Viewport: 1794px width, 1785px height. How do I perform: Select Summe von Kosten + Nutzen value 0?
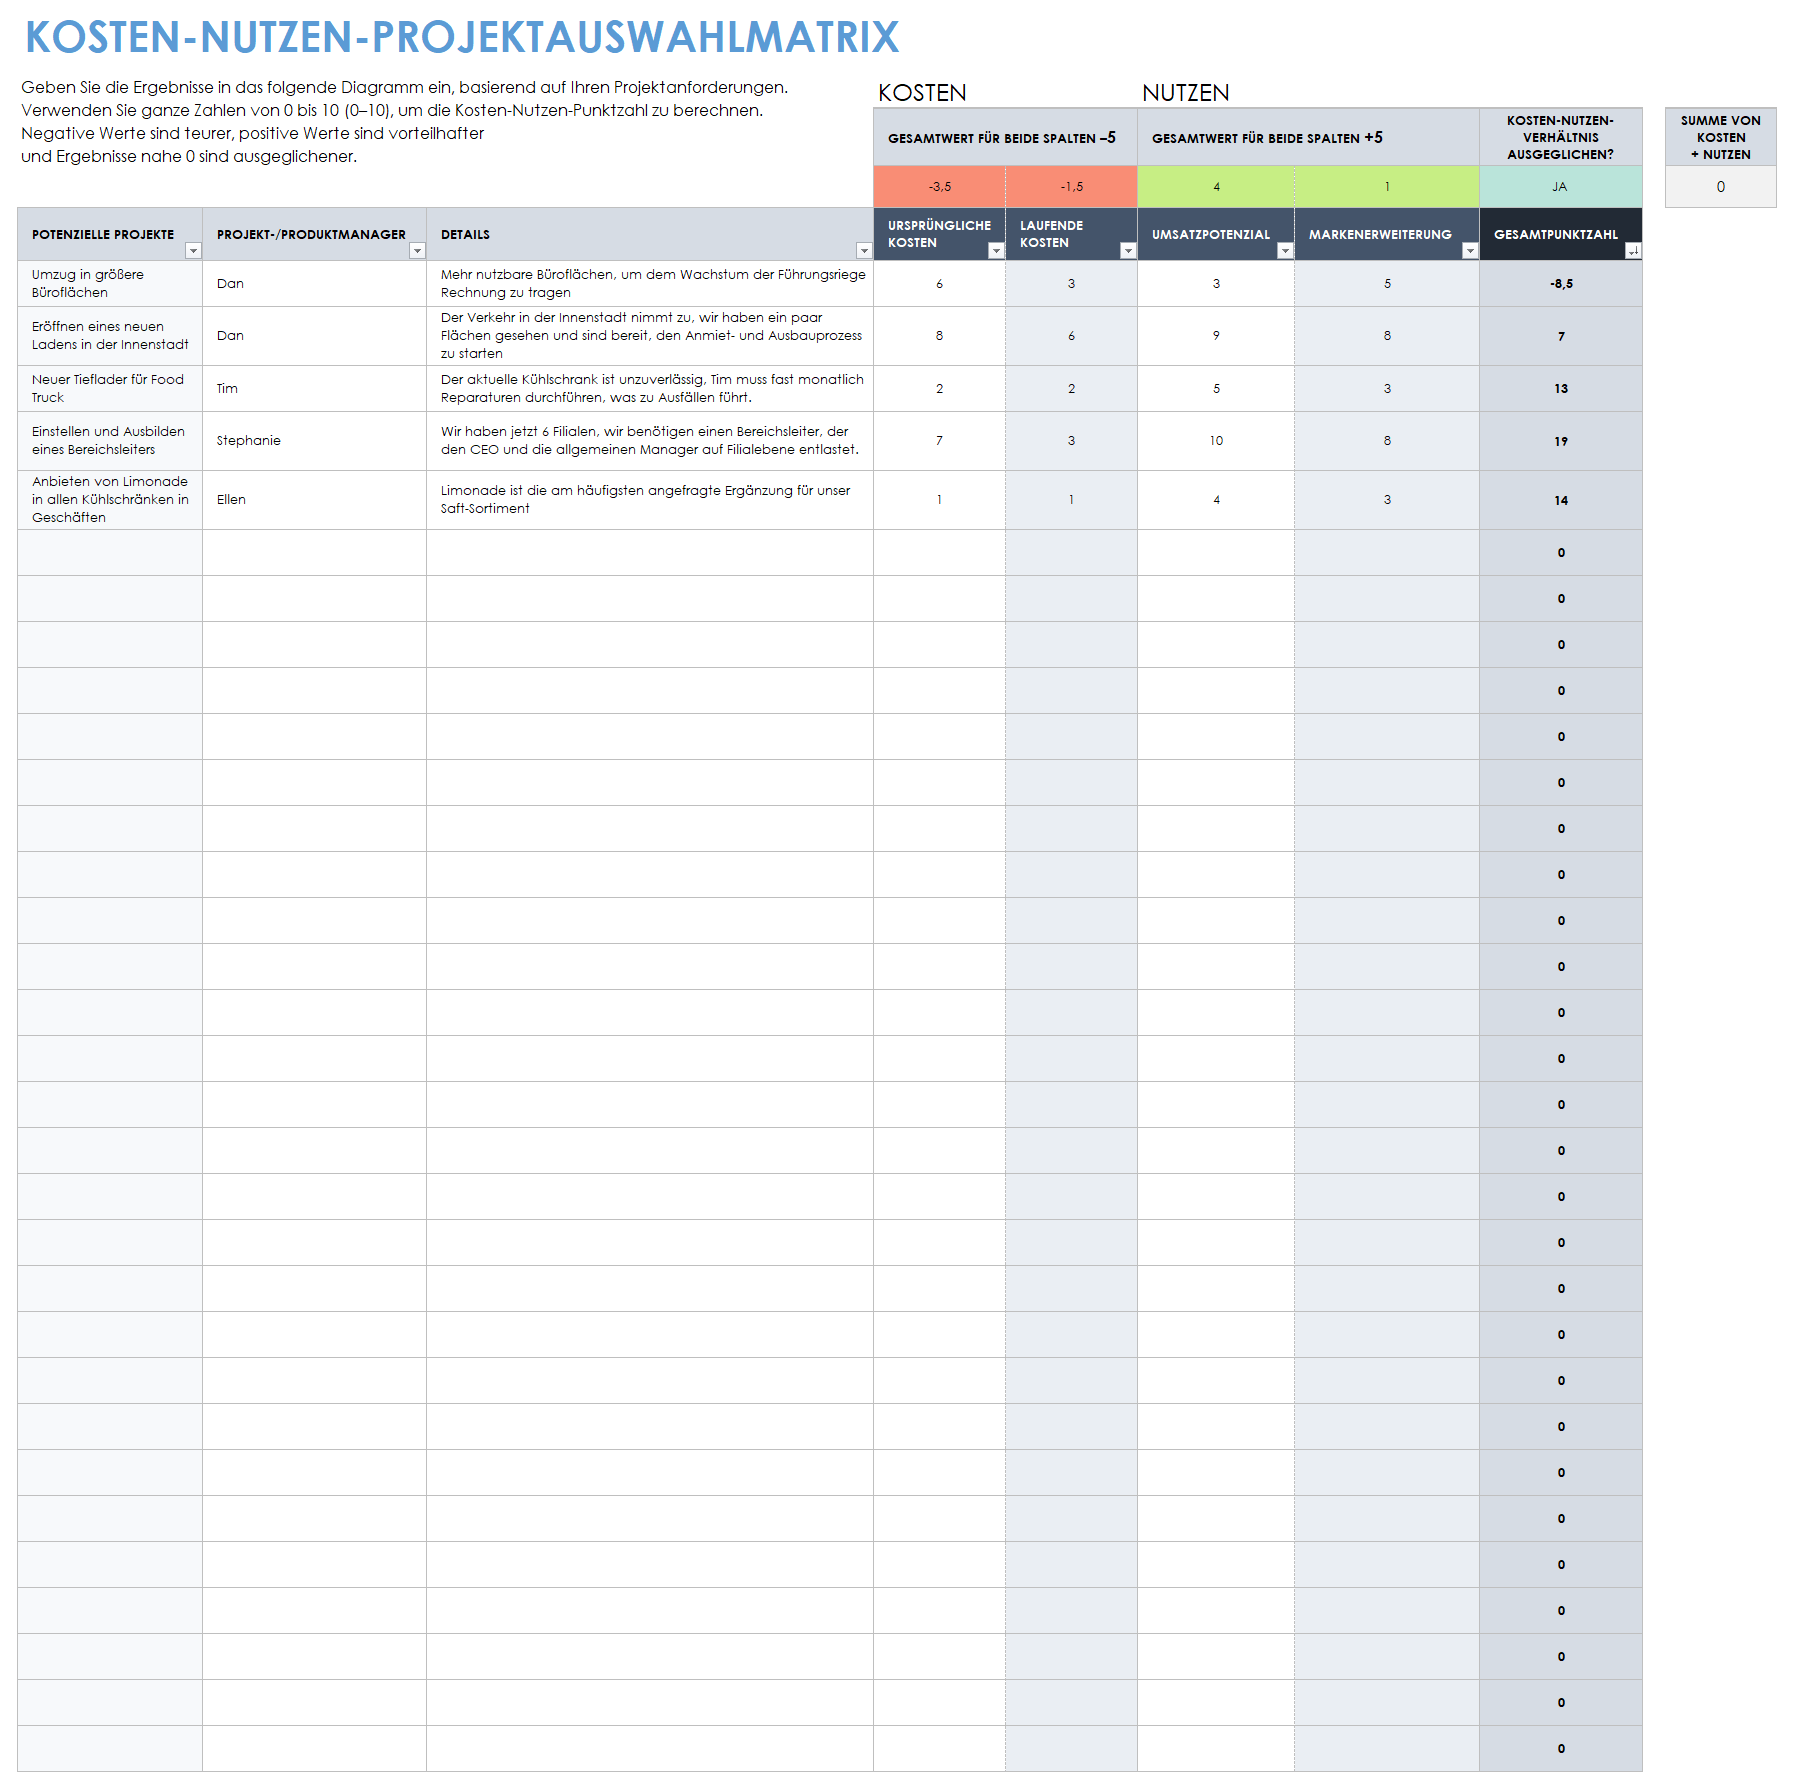pyautogui.click(x=1720, y=187)
